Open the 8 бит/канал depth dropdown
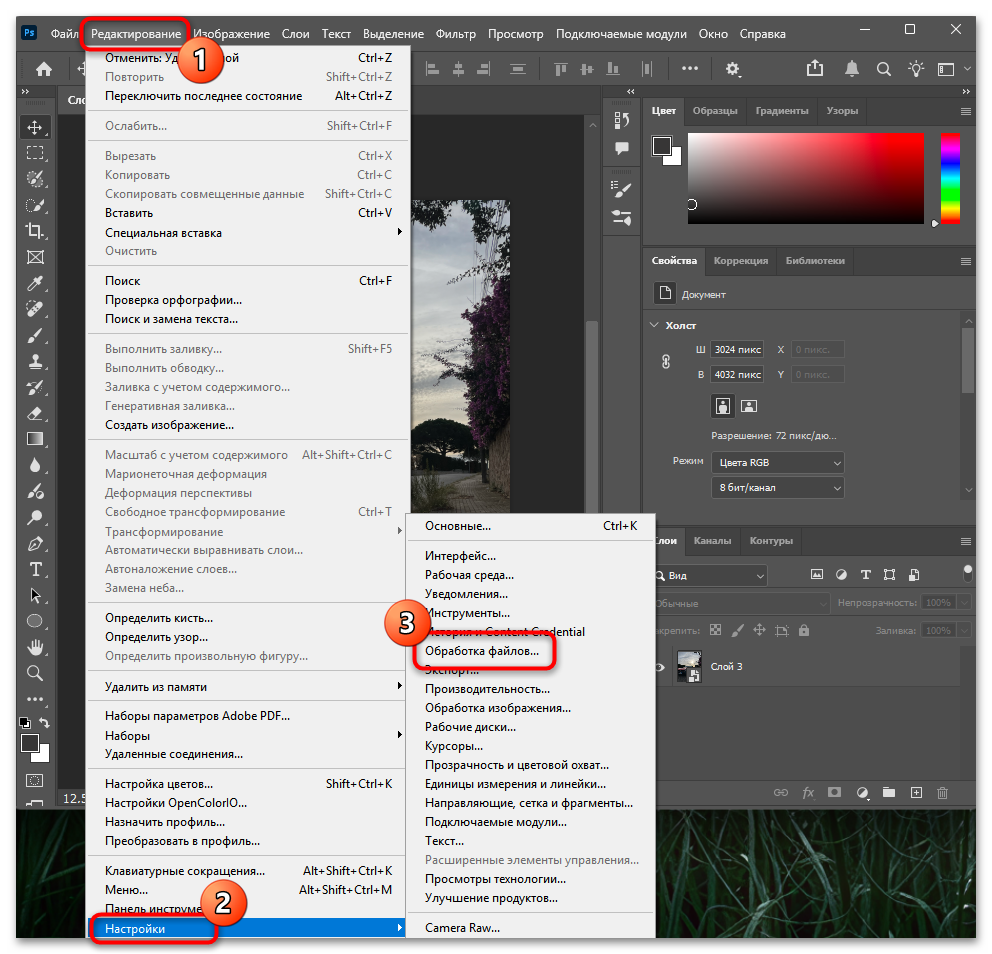 (x=777, y=488)
